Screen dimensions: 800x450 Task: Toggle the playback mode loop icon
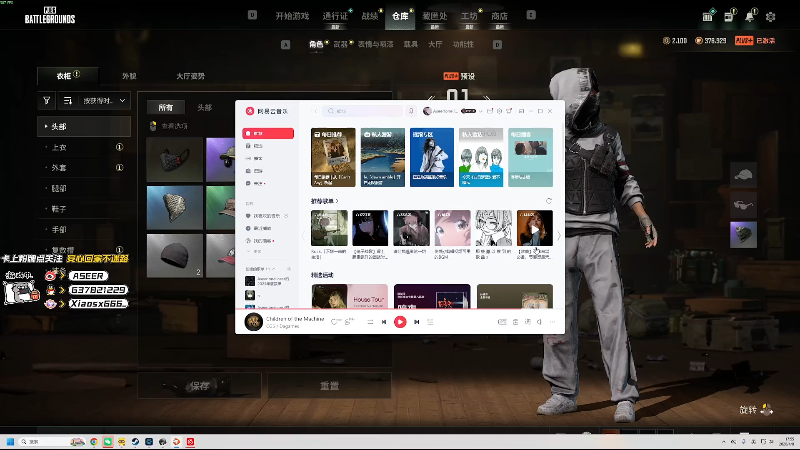click(x=370, y=322)
